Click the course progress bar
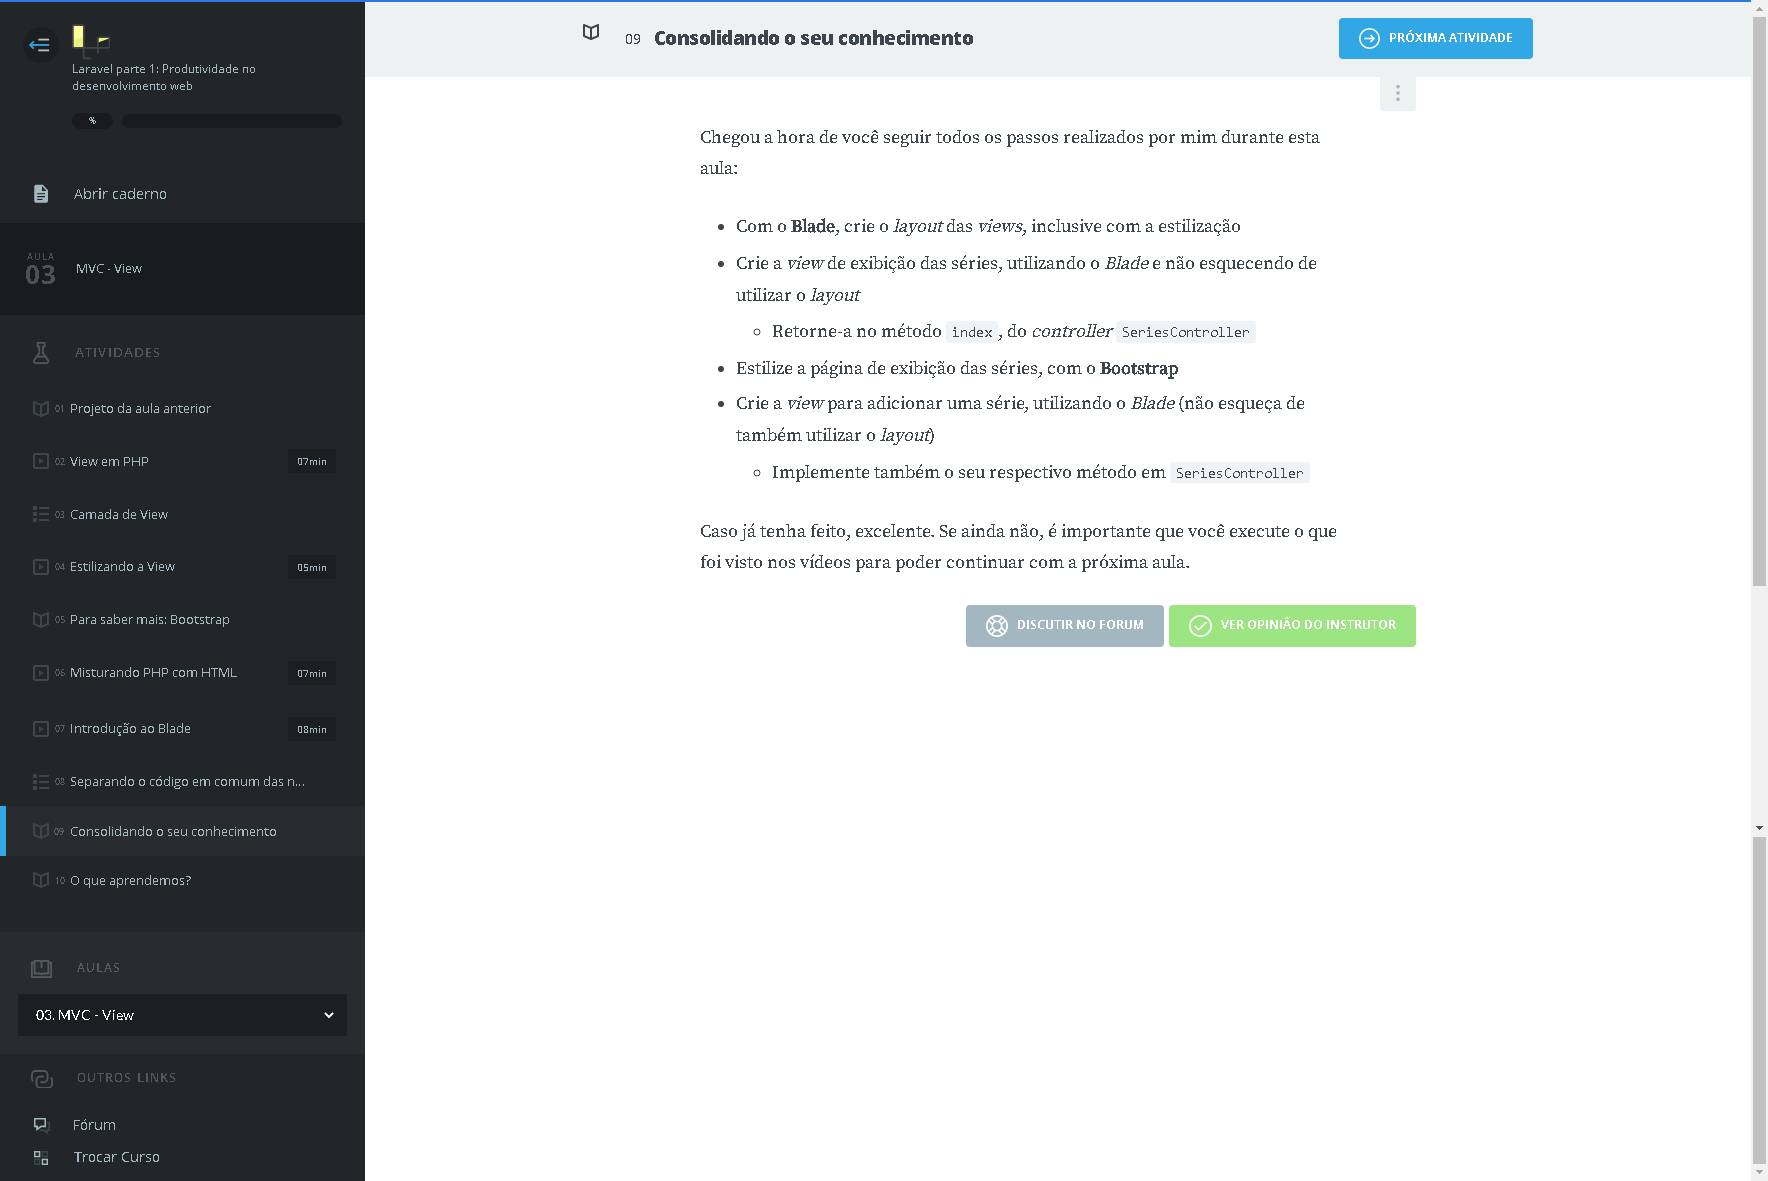Viewport: 1768px width, 1181px height. click(231, 121)
